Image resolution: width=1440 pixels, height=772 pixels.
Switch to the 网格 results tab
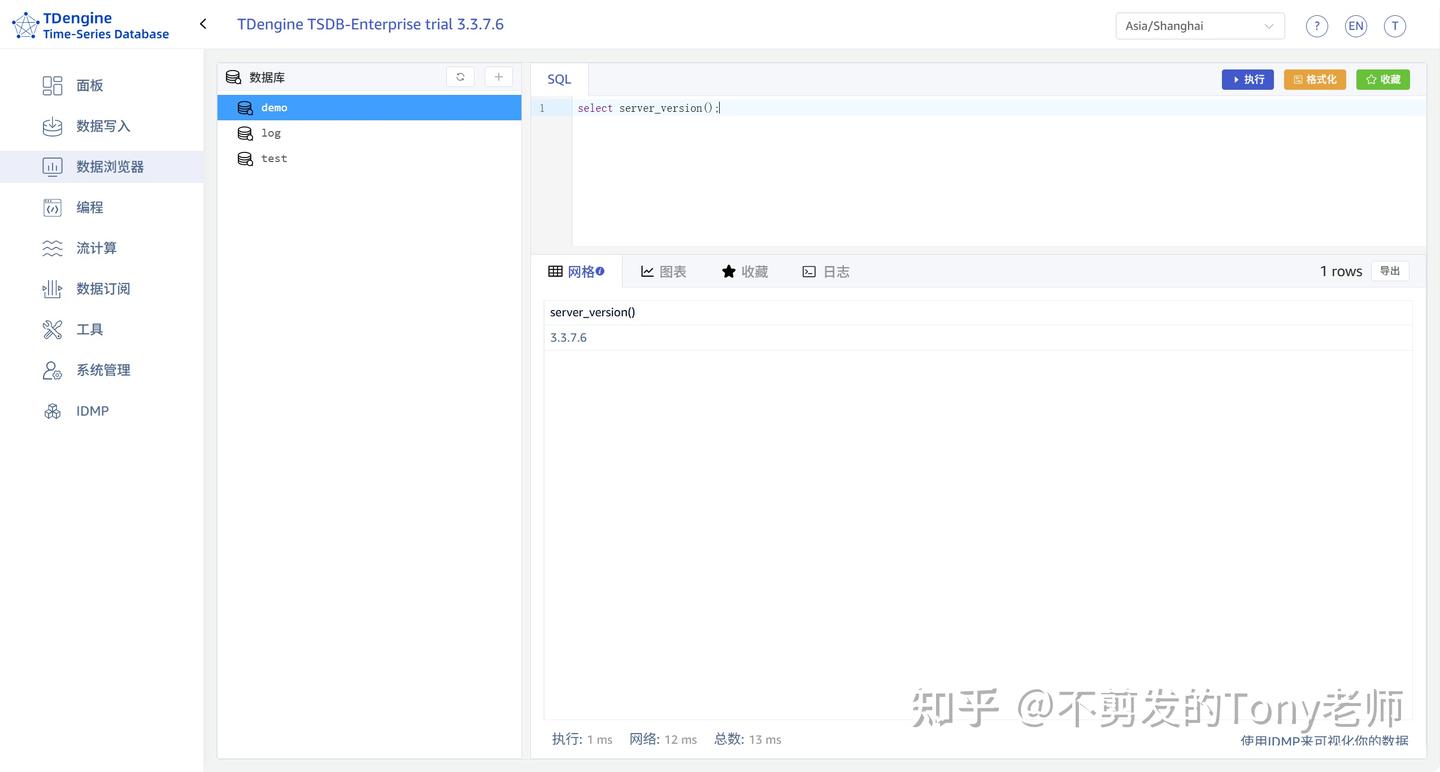tap(576, 272)
